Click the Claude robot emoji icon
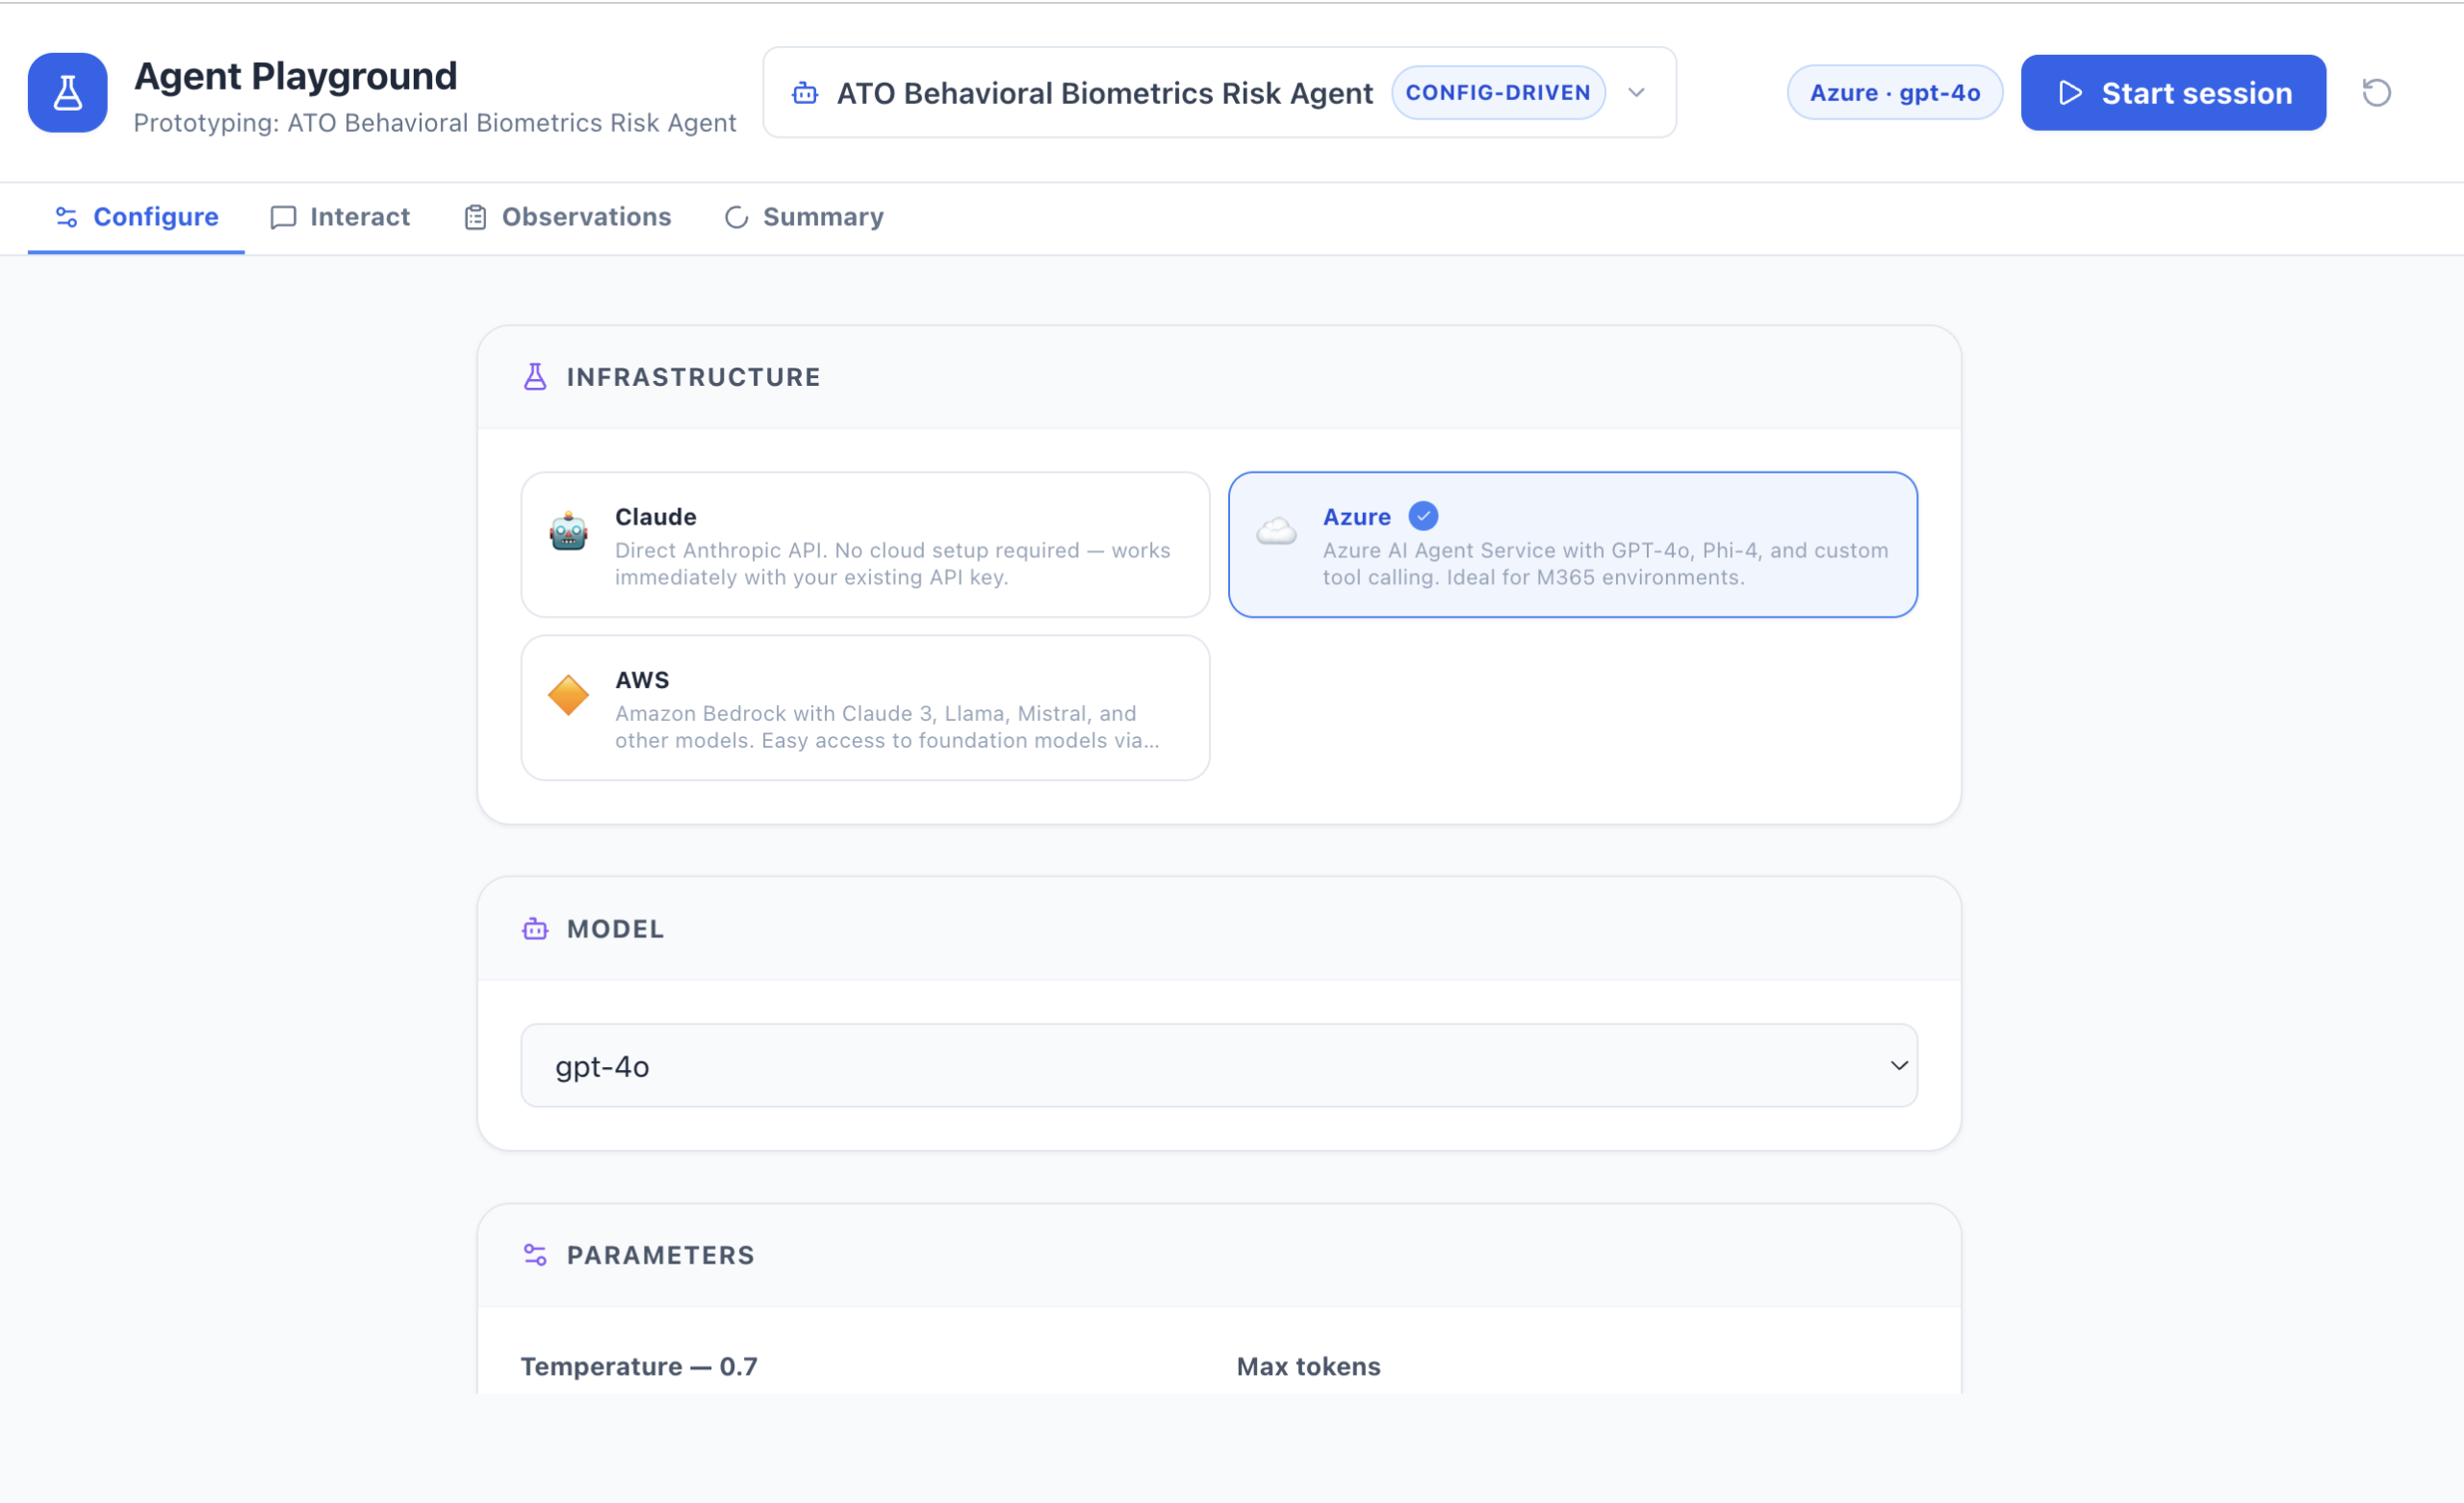Screen dimensions: 2464x1503 [568, 531]
